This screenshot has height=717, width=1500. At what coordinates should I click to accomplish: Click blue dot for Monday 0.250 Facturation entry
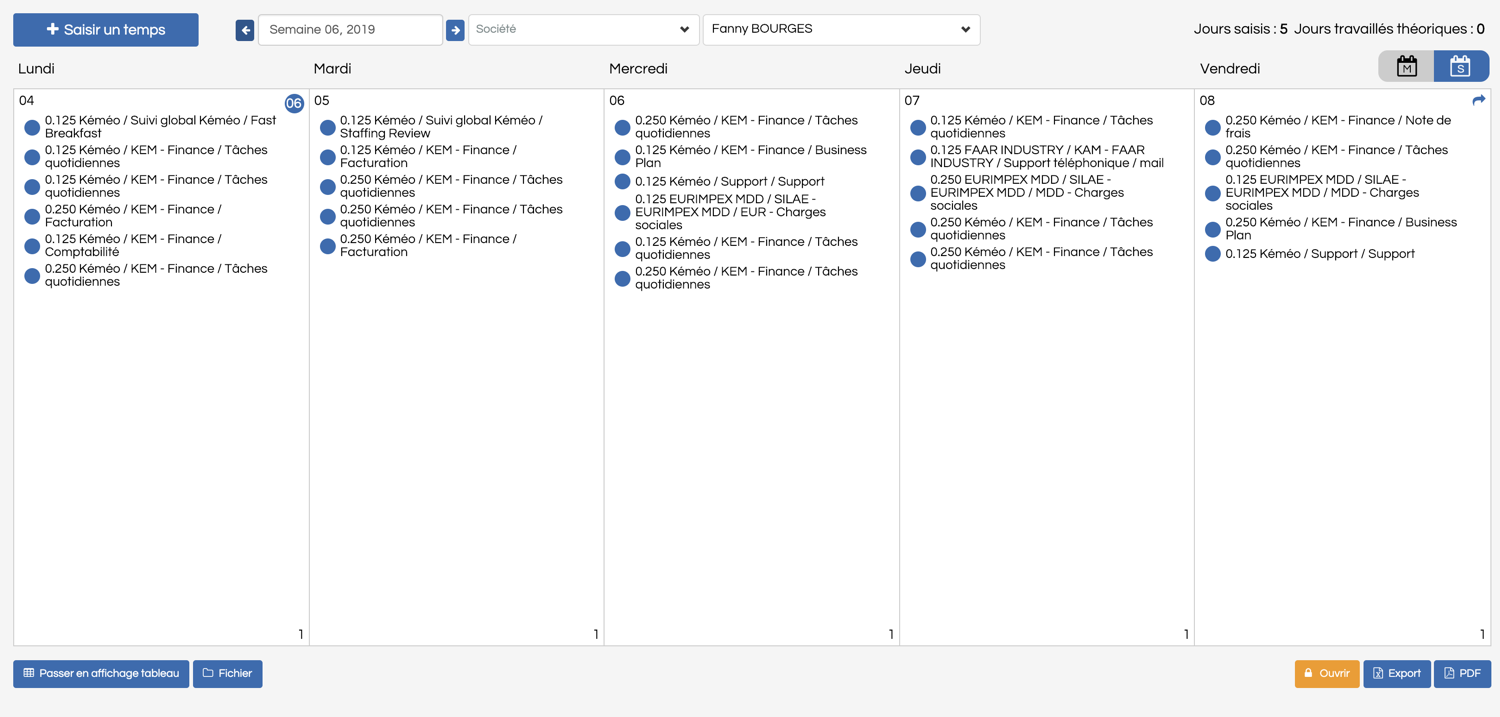[x=32, y=216]
